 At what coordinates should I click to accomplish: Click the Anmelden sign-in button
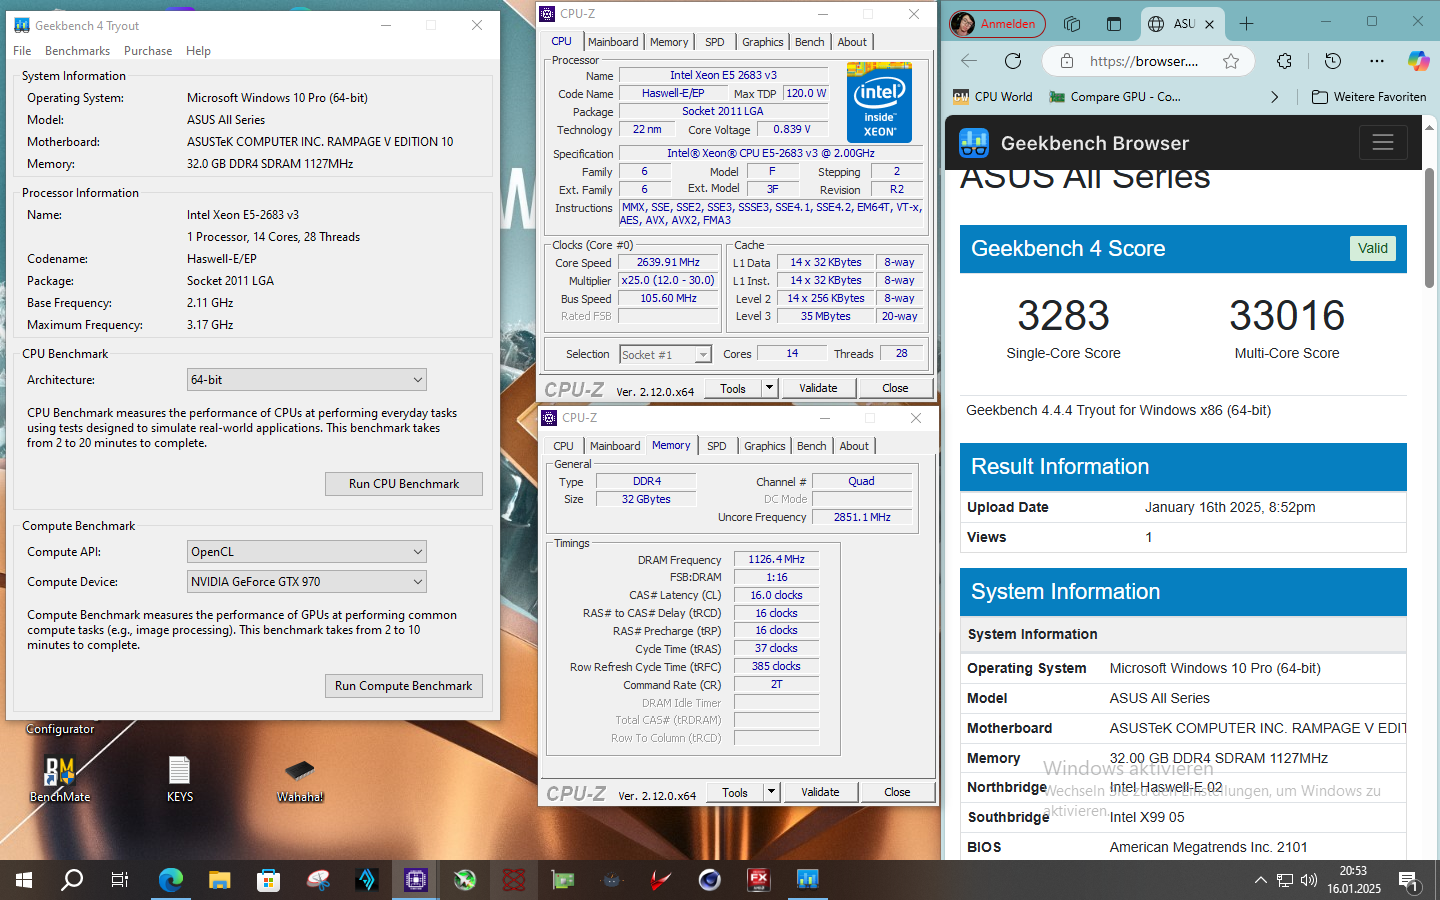(997, 24)
